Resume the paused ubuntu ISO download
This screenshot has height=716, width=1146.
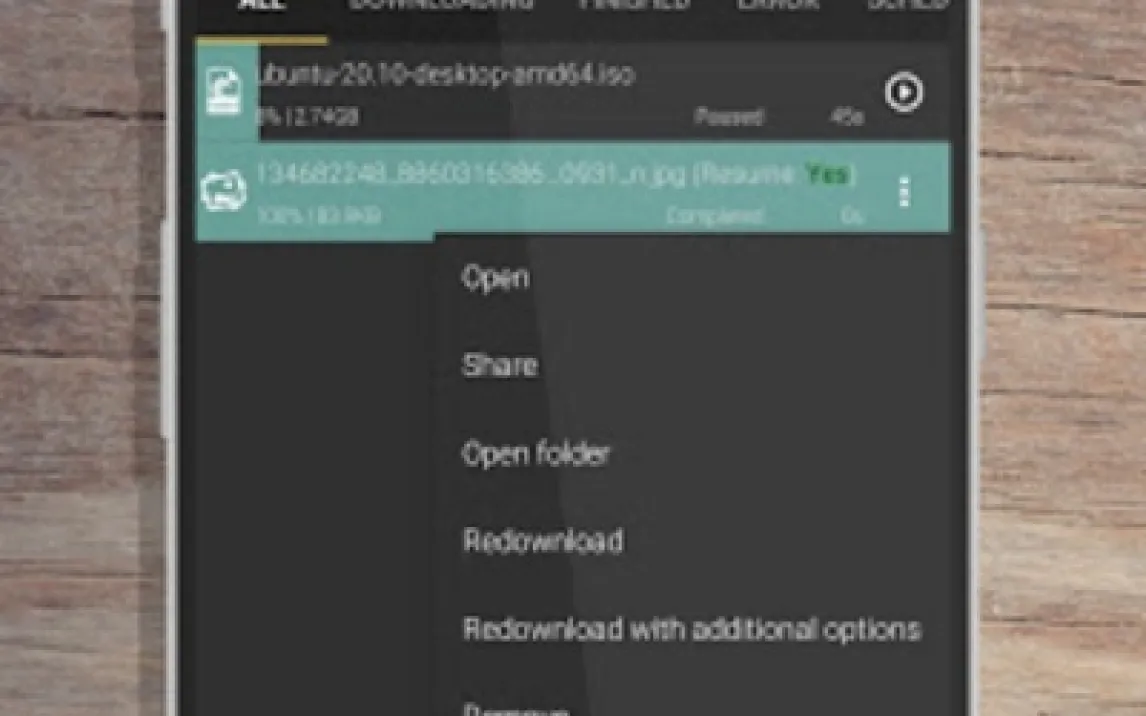(x=904, y=93)
